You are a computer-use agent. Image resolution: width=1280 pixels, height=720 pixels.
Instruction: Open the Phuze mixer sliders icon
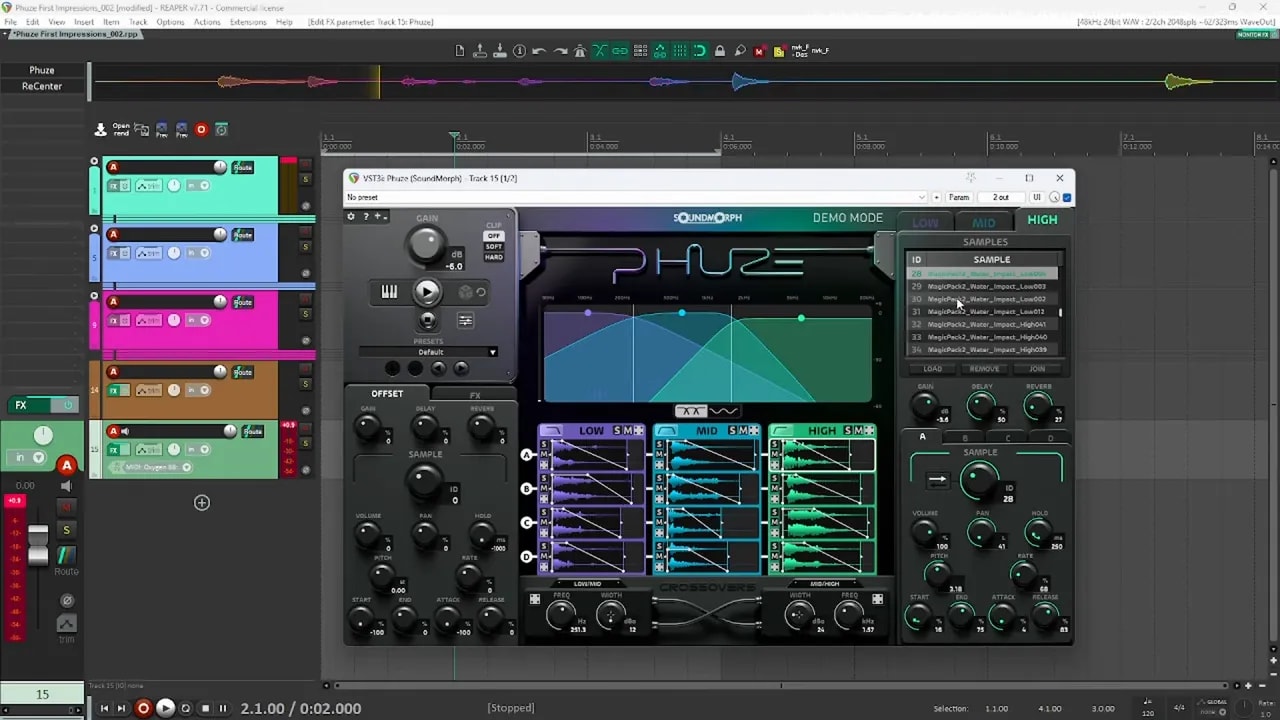465,321
